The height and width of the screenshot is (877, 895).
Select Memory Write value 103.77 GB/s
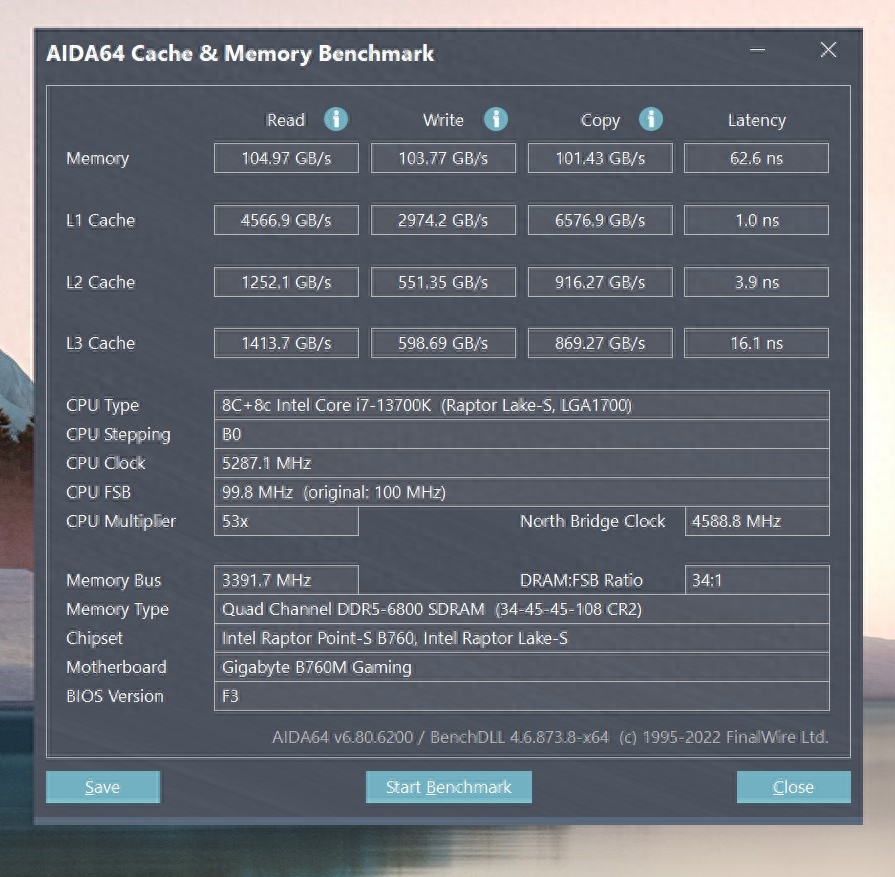click(x=443, y=158)
